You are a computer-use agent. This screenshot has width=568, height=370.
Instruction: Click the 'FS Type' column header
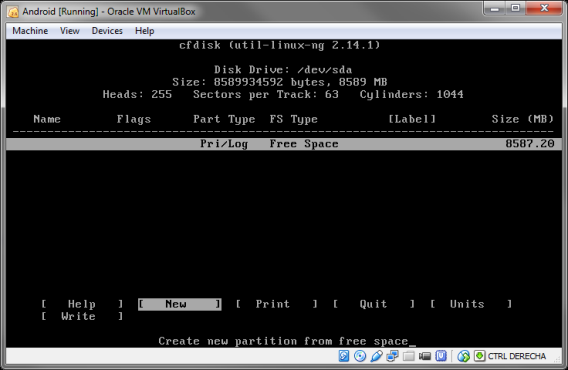click(x=293, y=119)
